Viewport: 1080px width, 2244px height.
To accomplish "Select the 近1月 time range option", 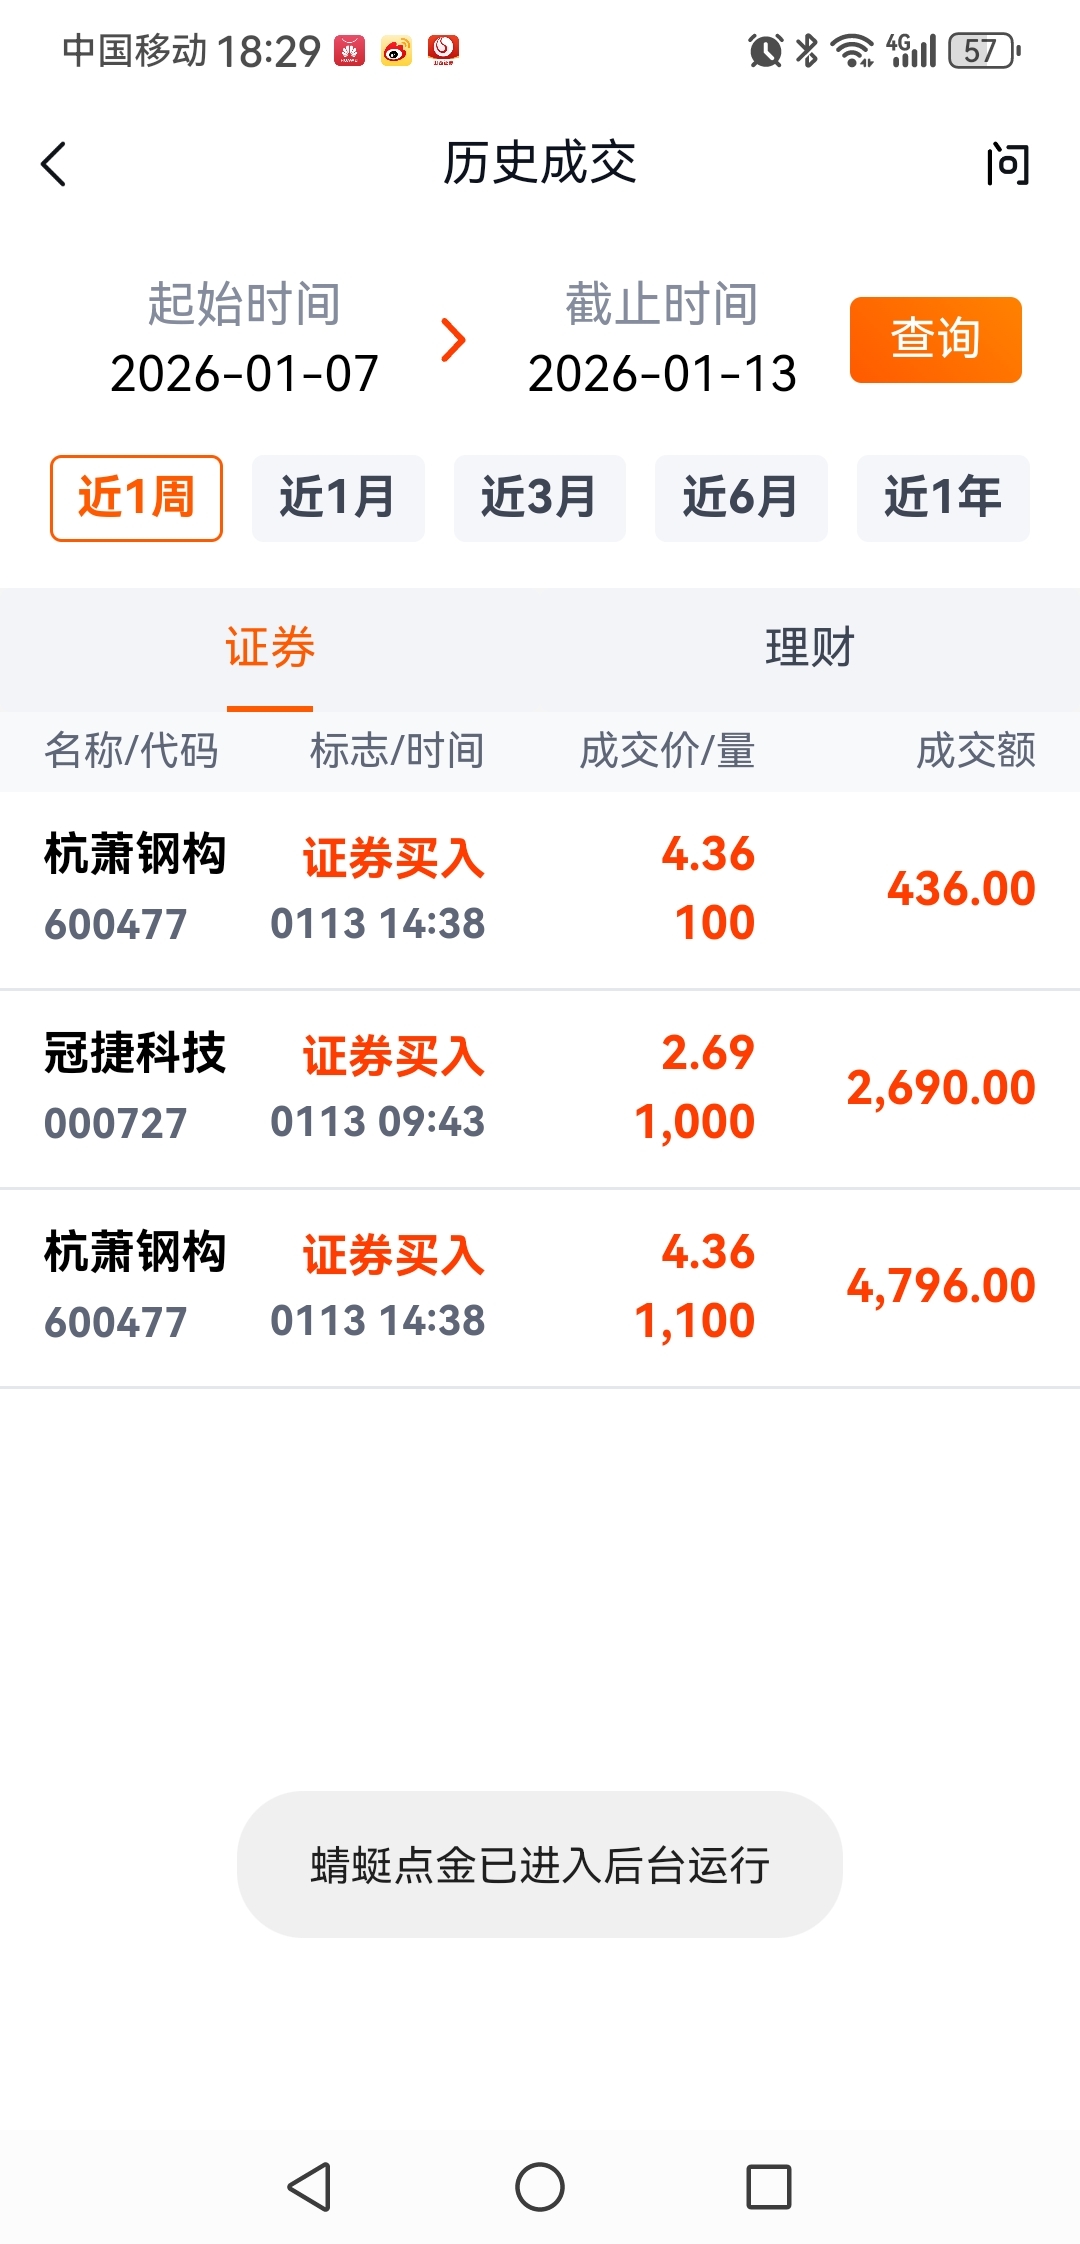I will 338,498.
